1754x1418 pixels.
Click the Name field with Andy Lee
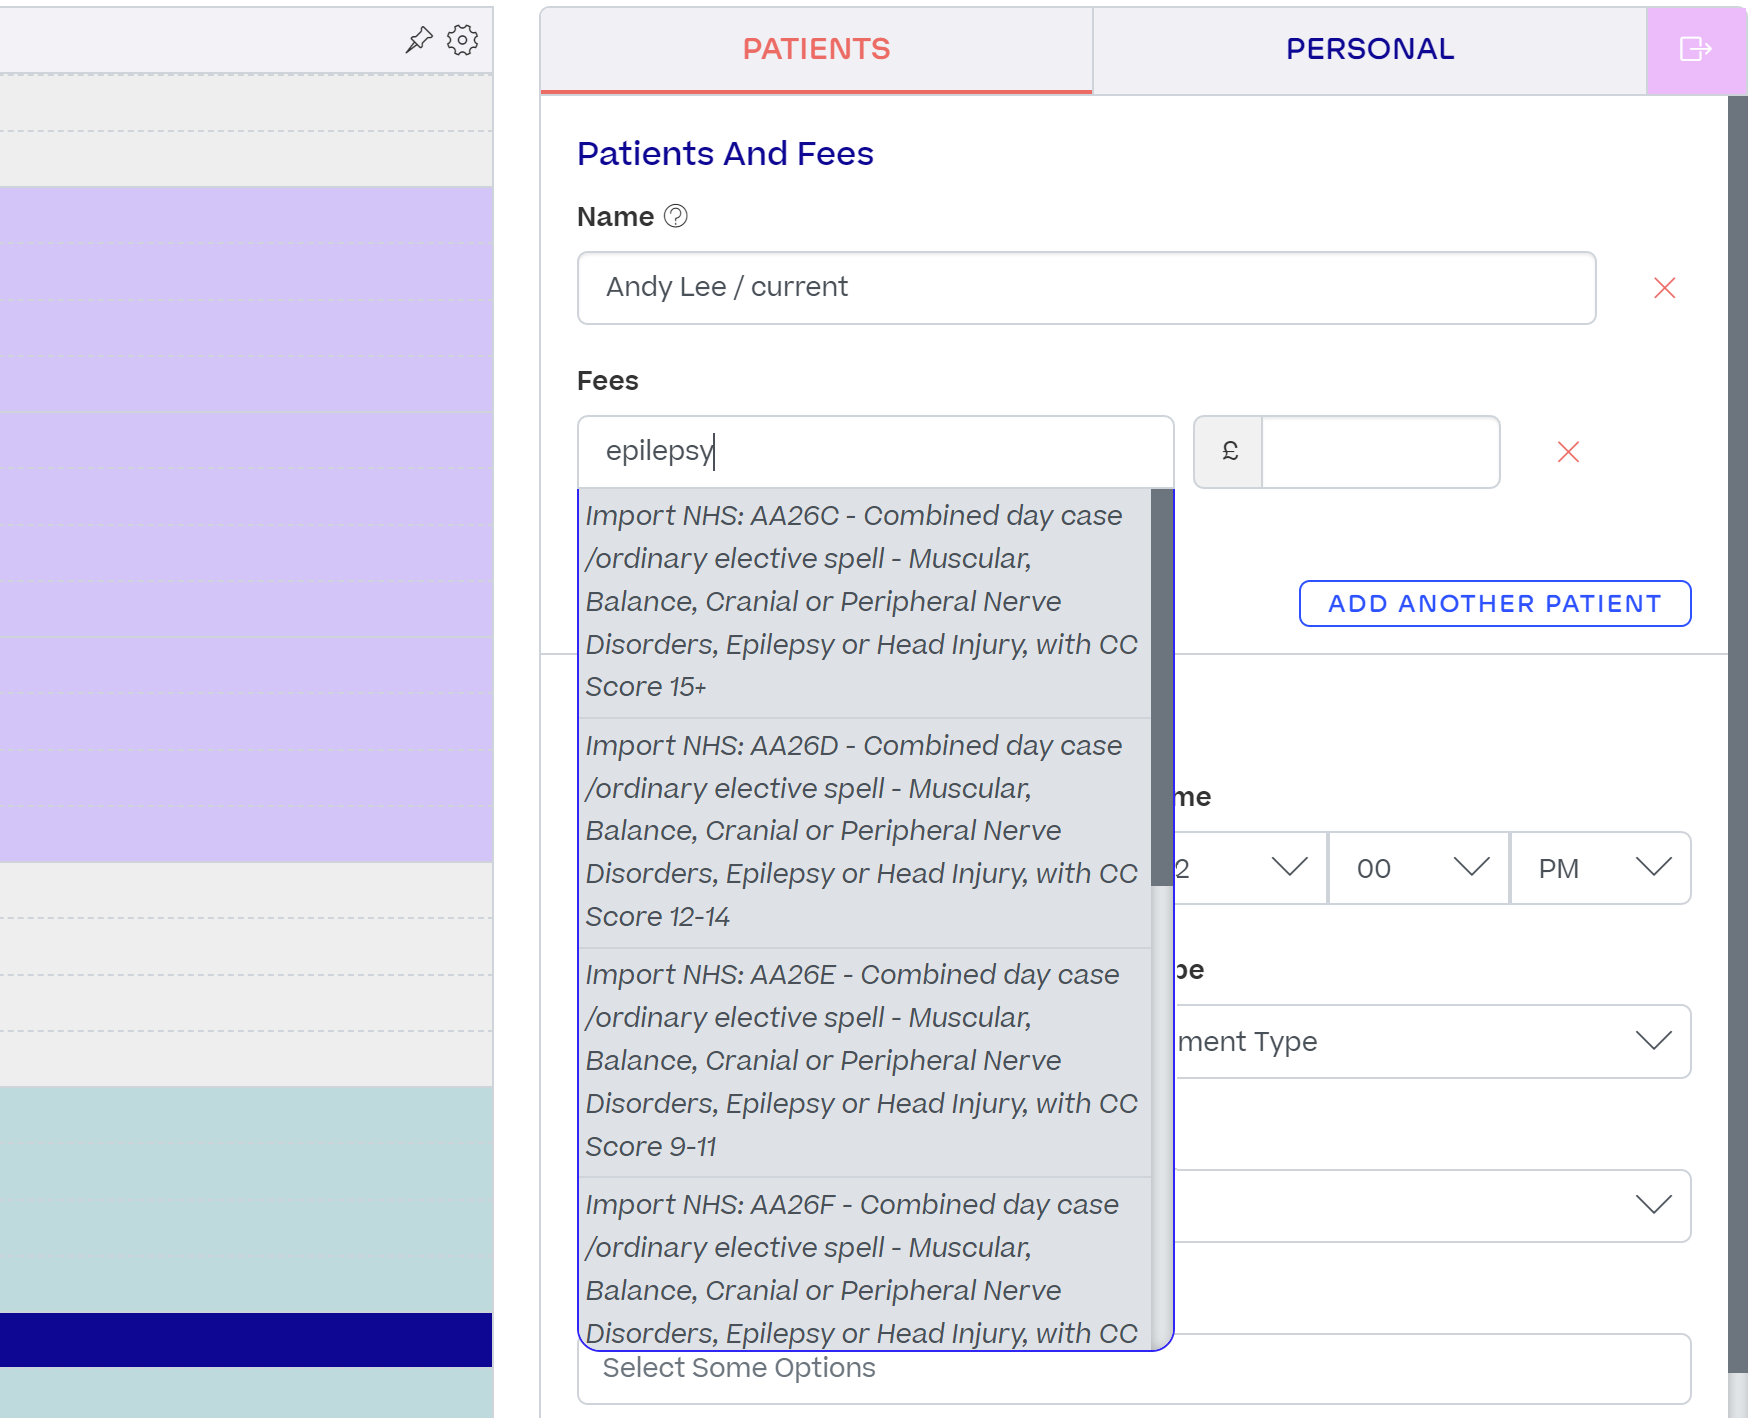[1086, 288]
